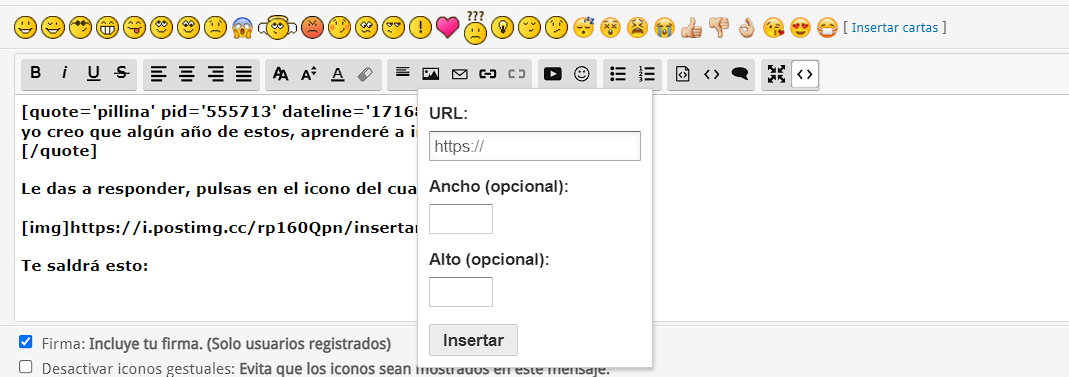Insert PHP code block via document icon
This screenshot has height=377, width=1069.
tap(682, 74)
